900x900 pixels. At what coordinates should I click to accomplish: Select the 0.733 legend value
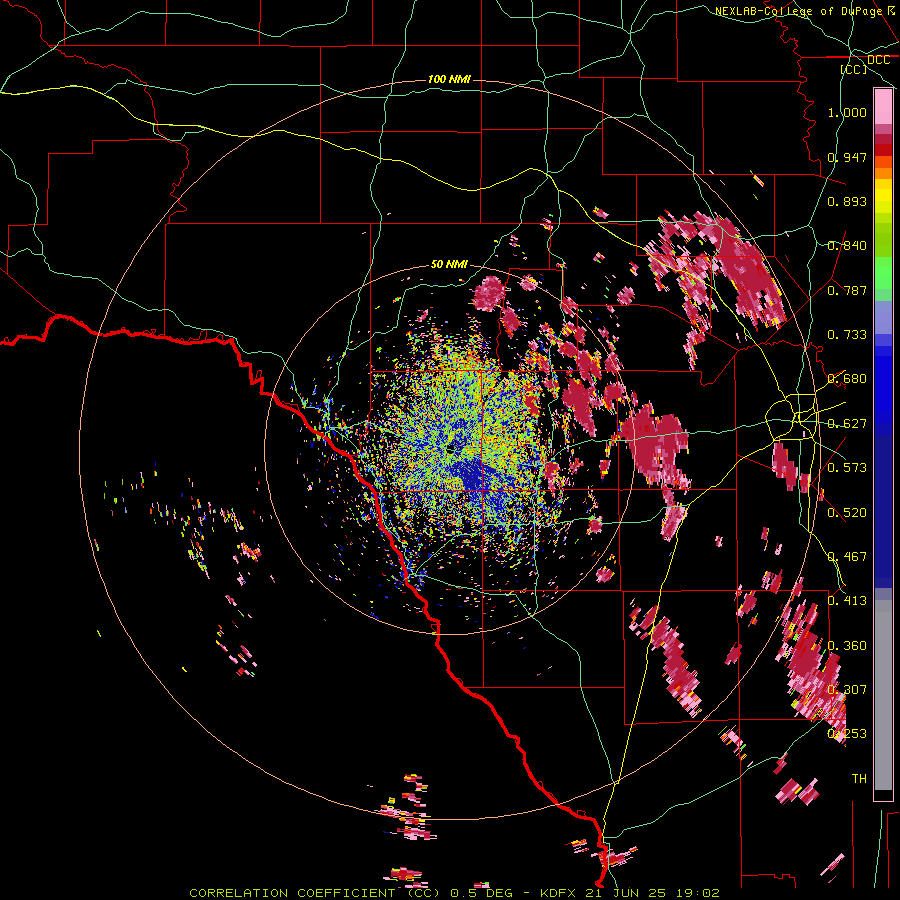(x=847, y=335)
